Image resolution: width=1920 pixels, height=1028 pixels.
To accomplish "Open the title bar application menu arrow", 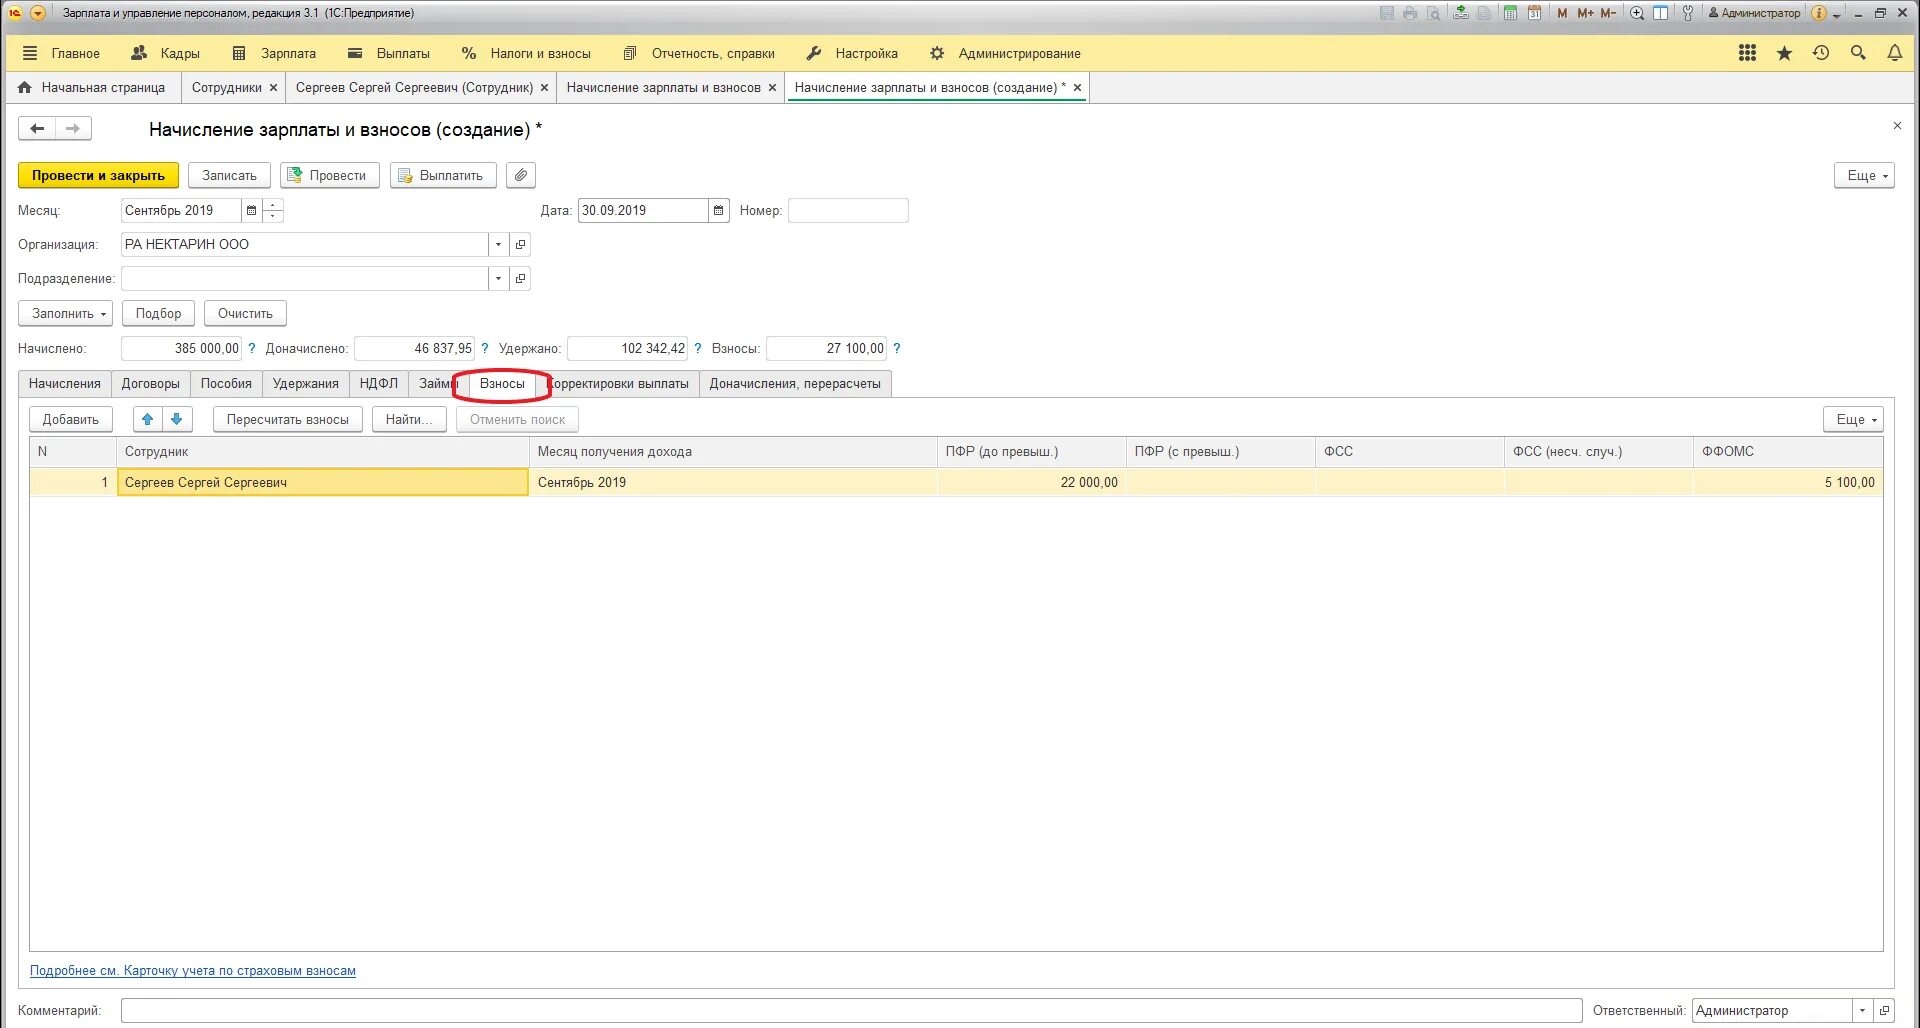I will click(38, 13).
